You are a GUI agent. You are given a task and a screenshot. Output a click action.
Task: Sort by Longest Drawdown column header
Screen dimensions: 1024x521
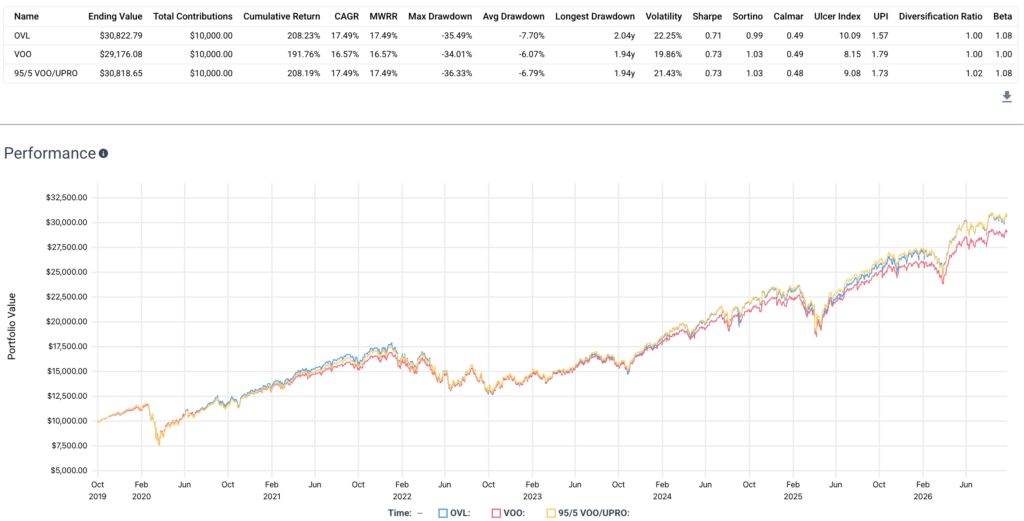click(595, 16)
